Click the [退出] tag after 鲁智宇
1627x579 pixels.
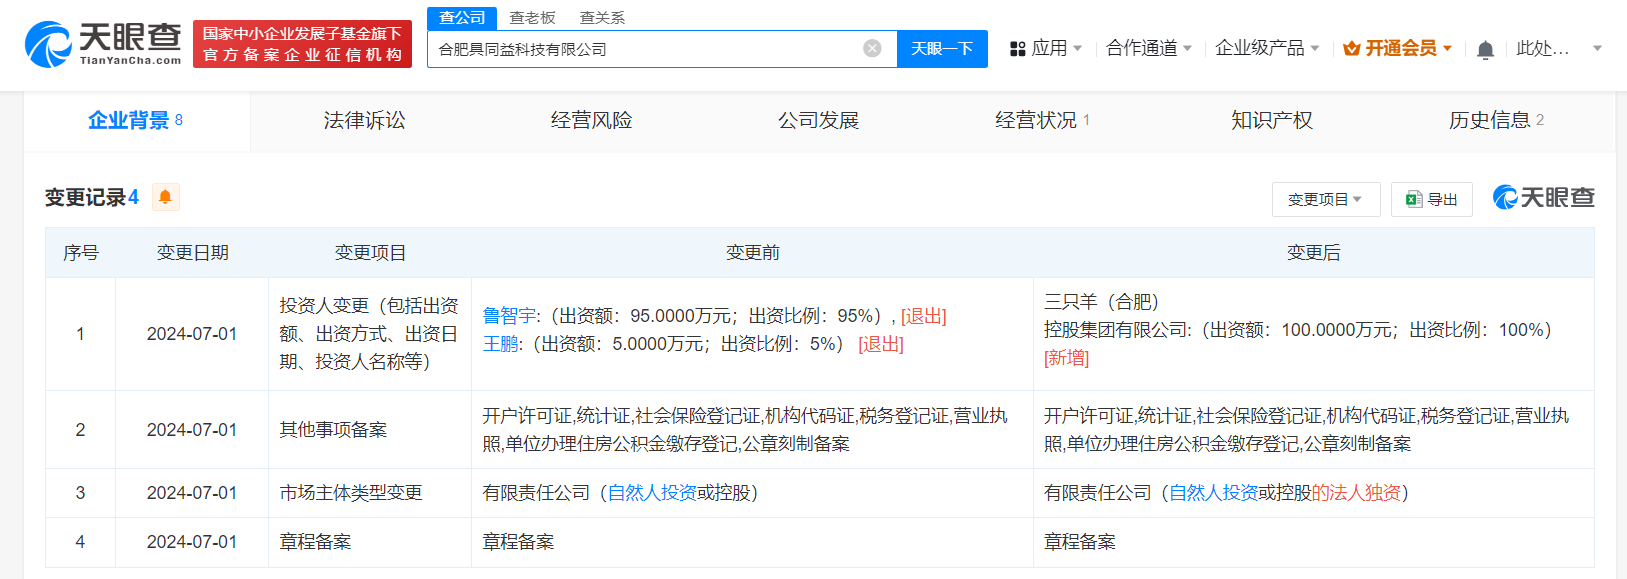[923, 316]
